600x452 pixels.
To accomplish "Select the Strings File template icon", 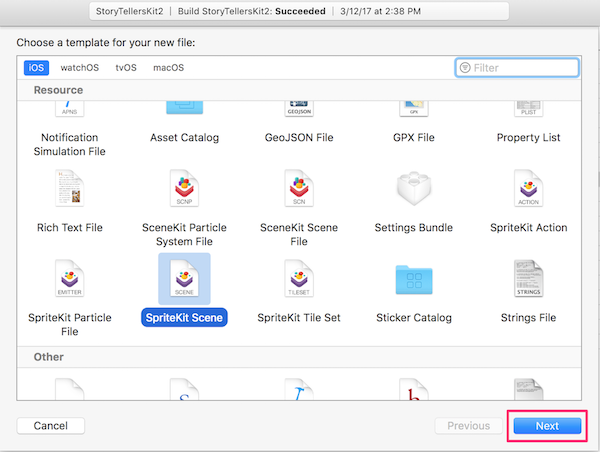I will (528, 279).
